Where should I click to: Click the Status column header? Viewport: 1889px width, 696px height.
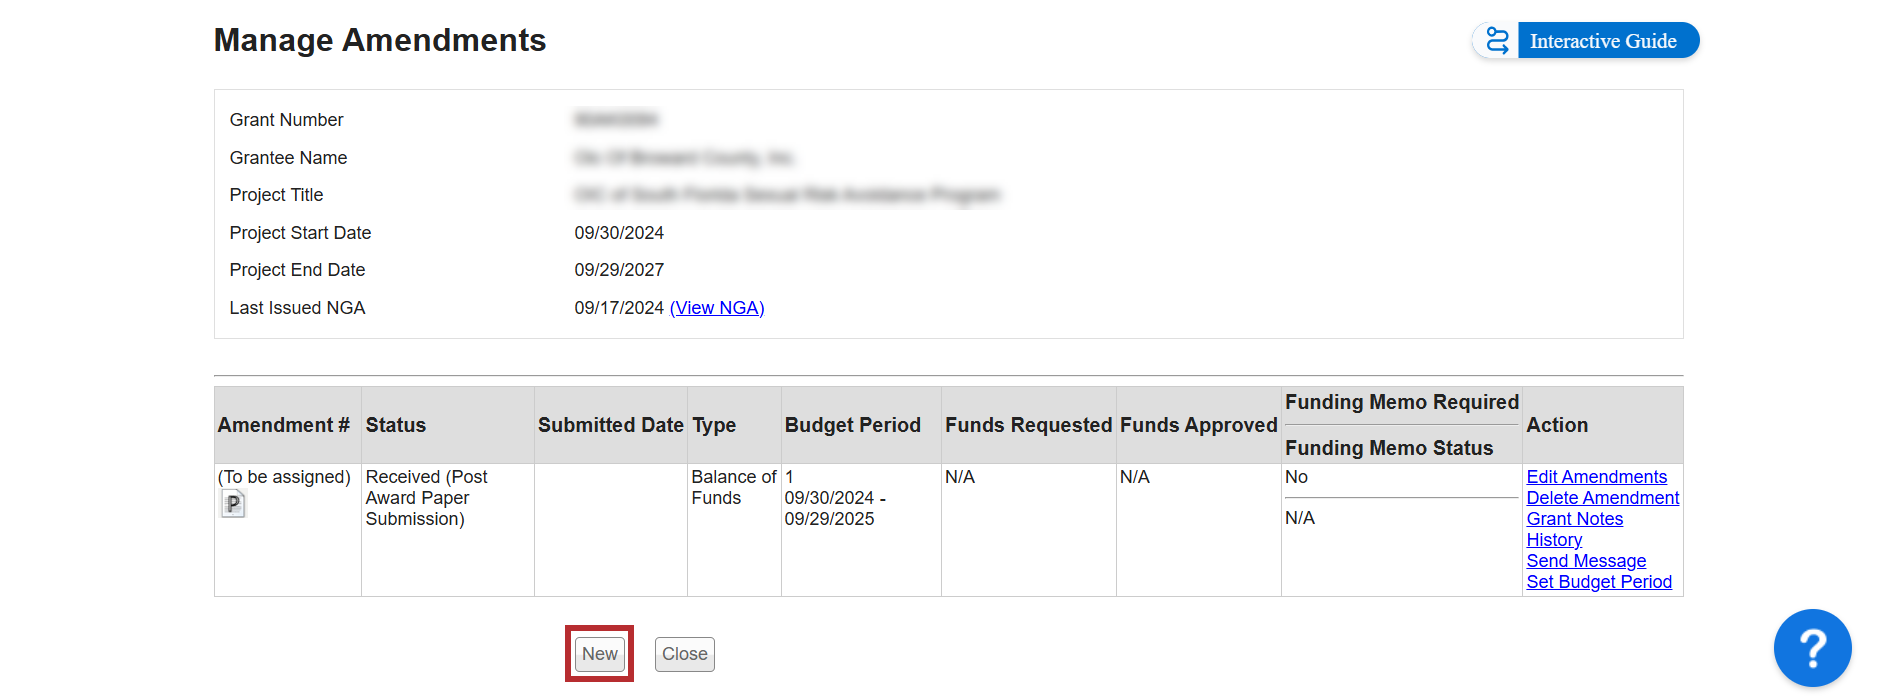(x=396, y=425)
